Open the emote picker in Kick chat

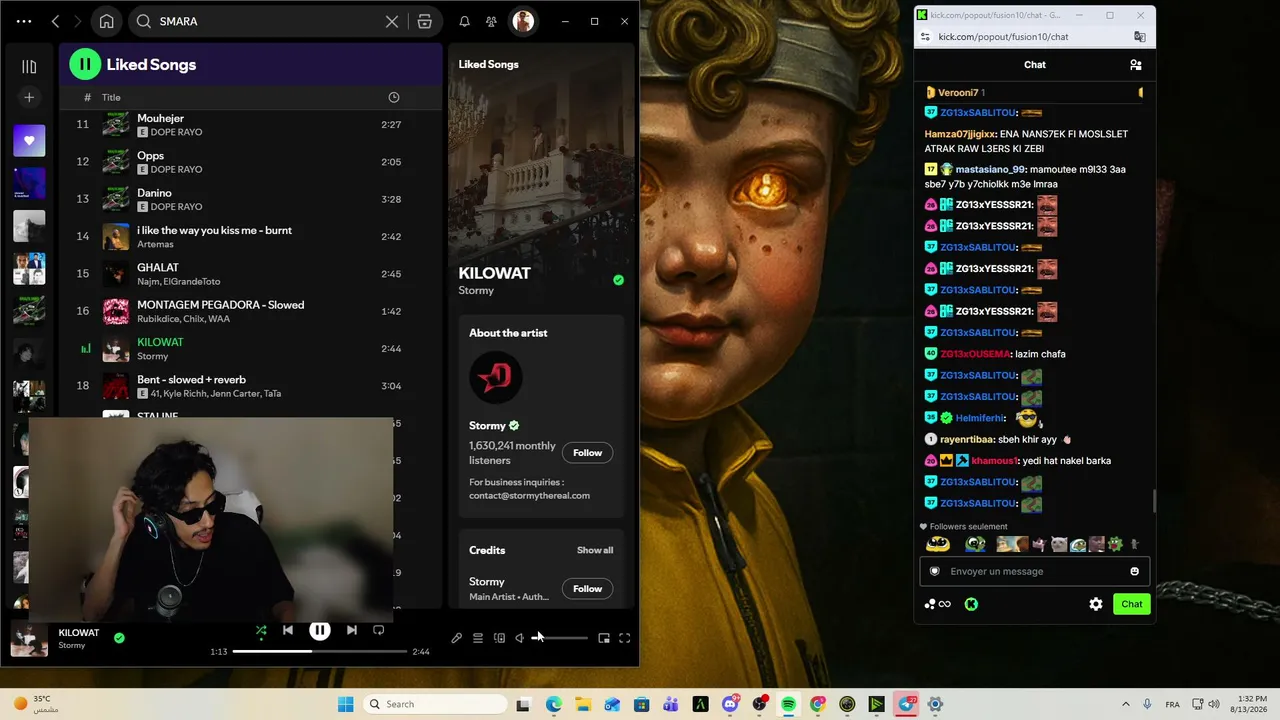(x=1134, y=571)
